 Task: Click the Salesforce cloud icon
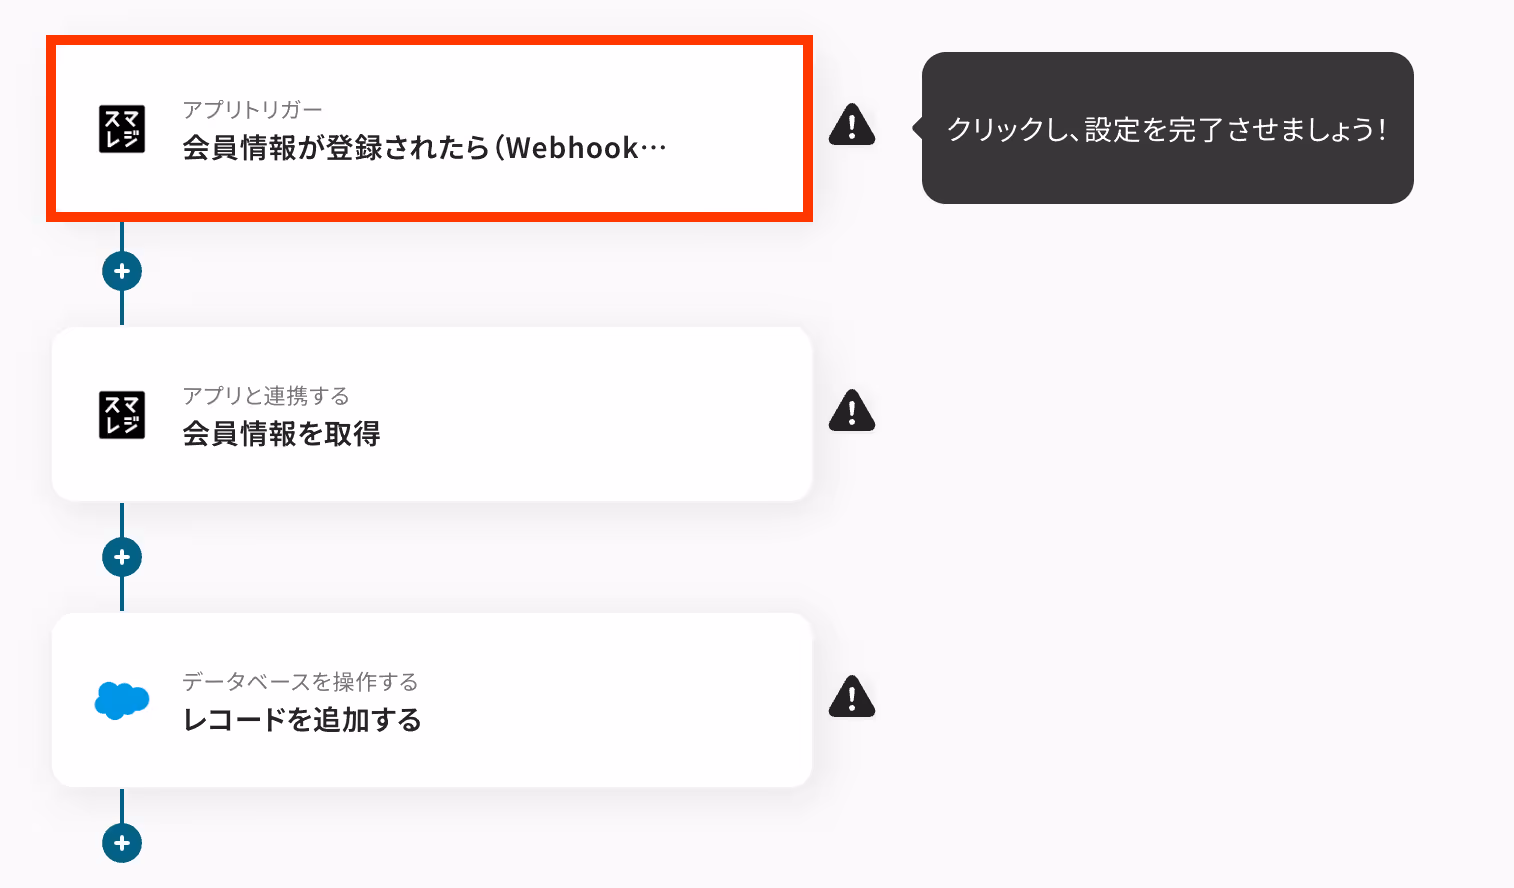click(122, 701)
